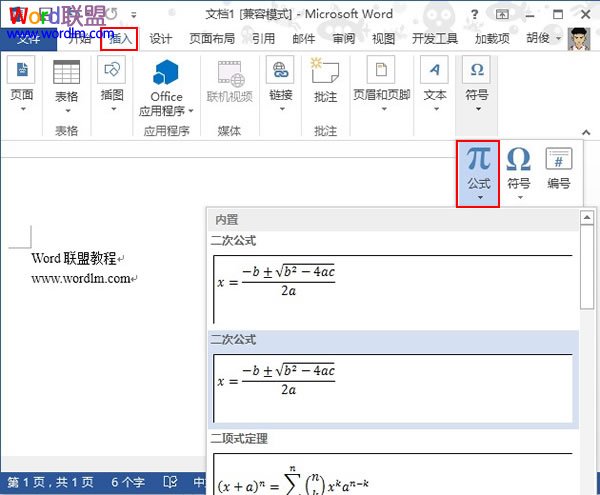Open Word help question mark

474,15
